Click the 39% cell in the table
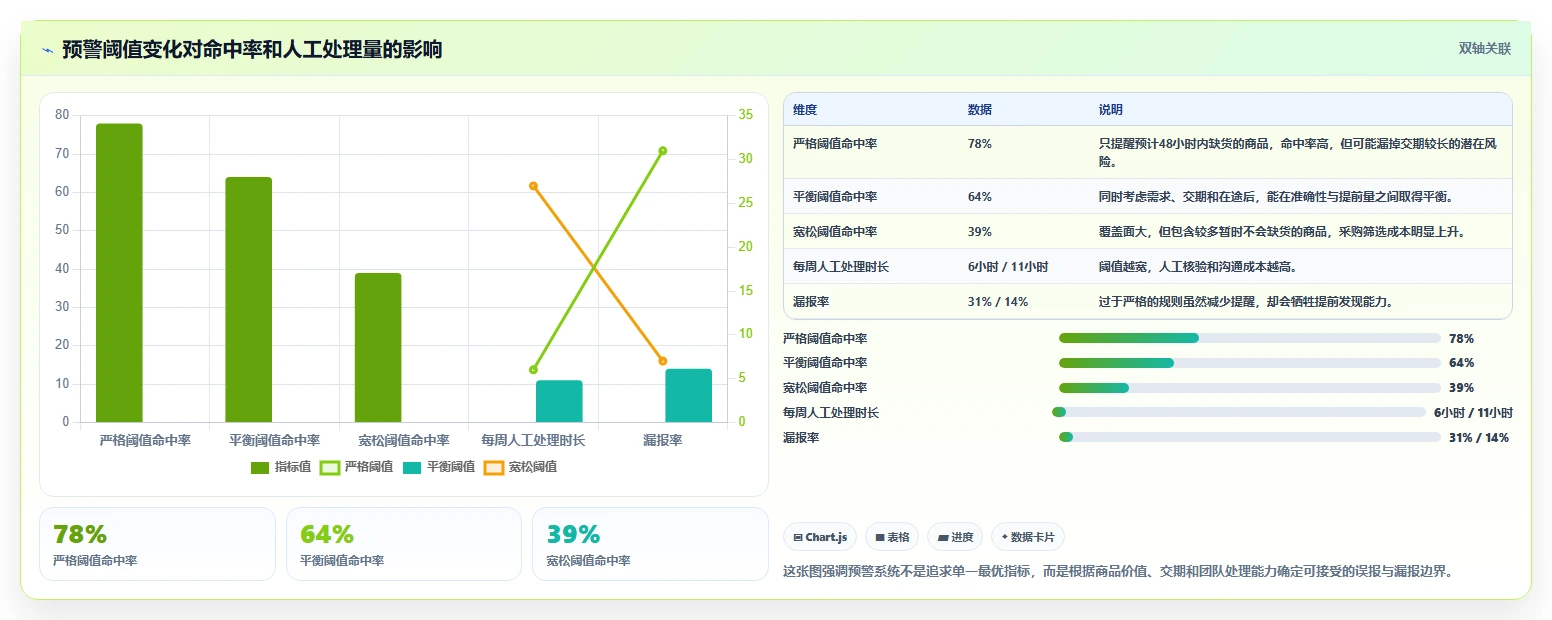This screenshot has width=1552, height=620. coord(980,232)
